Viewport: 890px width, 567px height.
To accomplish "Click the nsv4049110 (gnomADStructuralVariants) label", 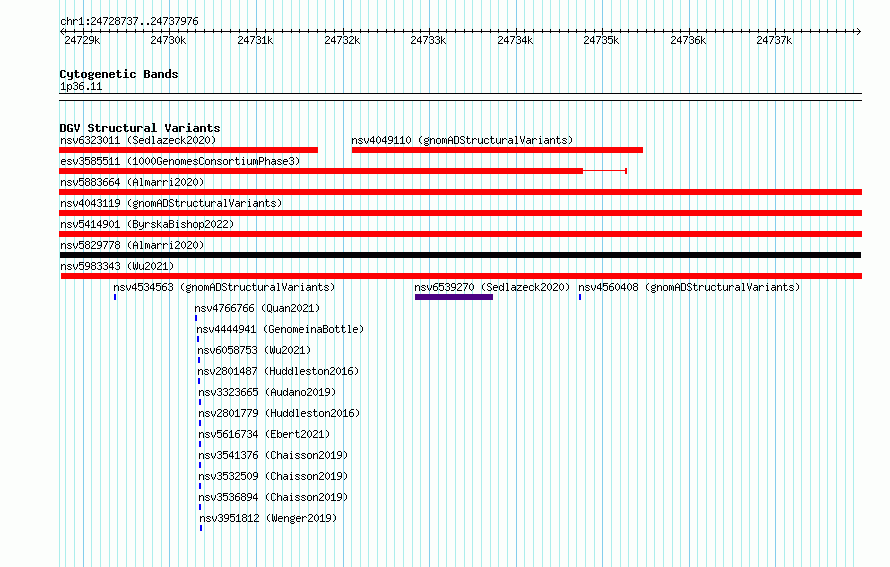I will [x=462, y=140].
